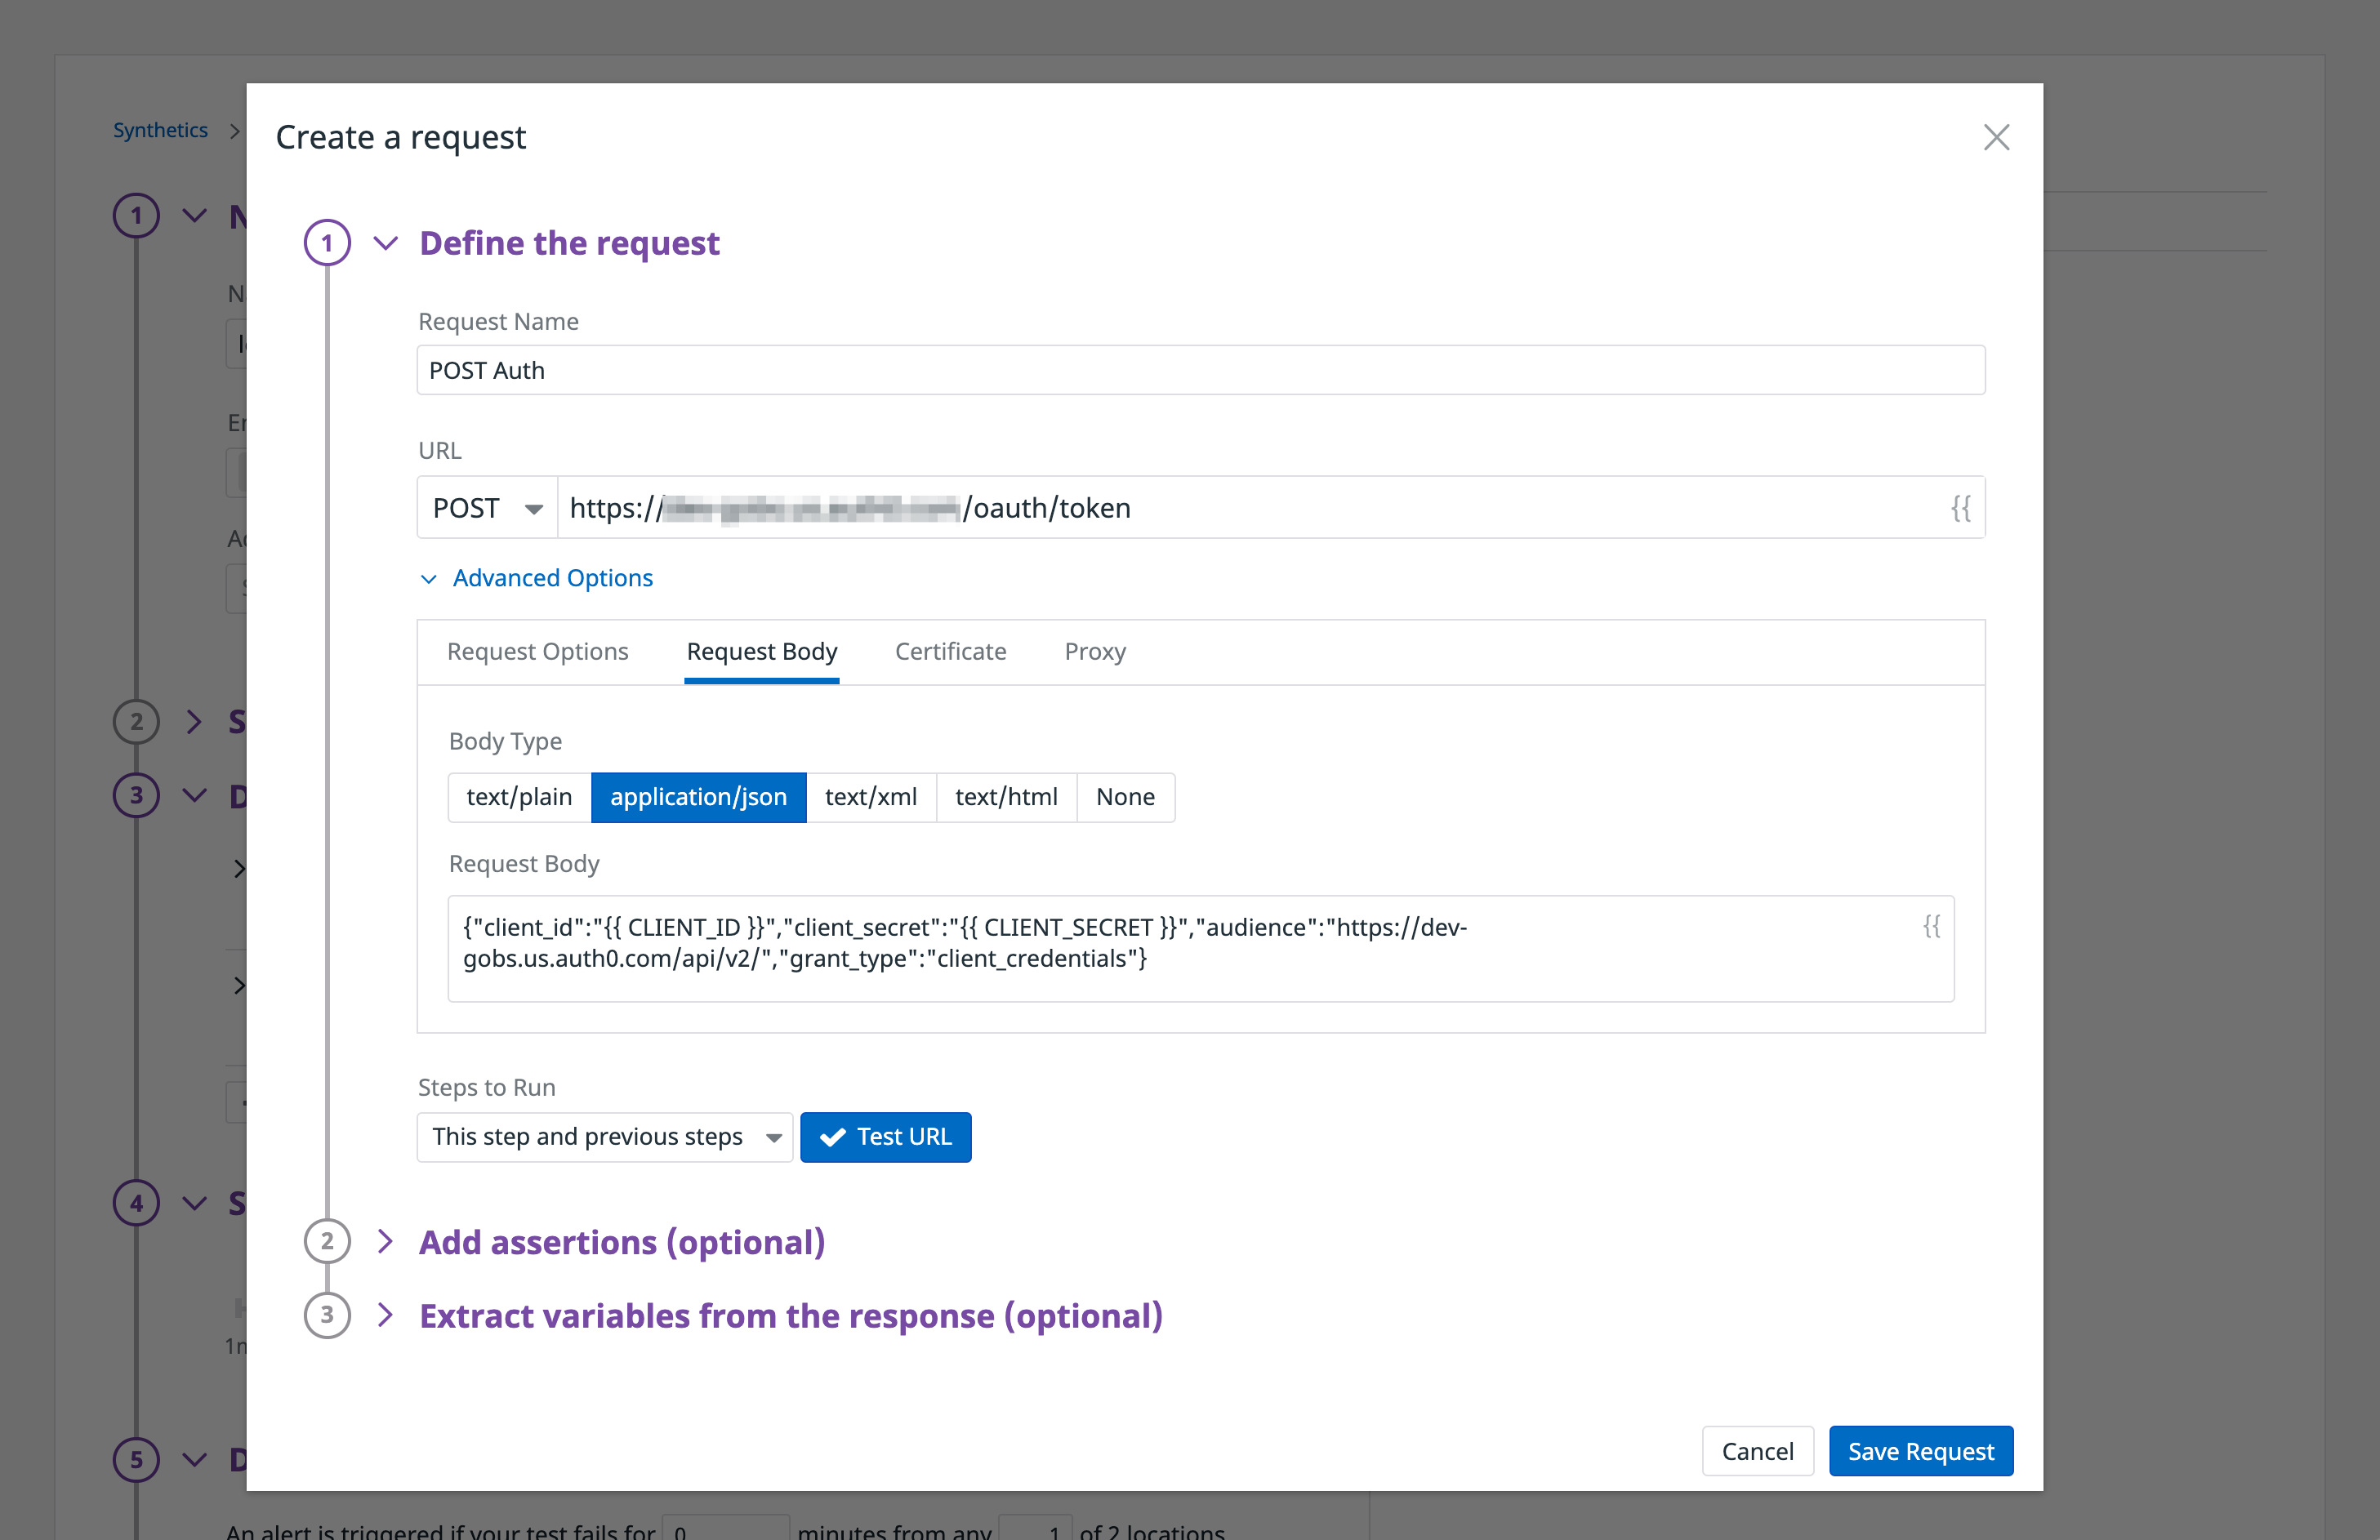Open the POST method dropdown
The image size is (2380, 1540).
(487, 507)
